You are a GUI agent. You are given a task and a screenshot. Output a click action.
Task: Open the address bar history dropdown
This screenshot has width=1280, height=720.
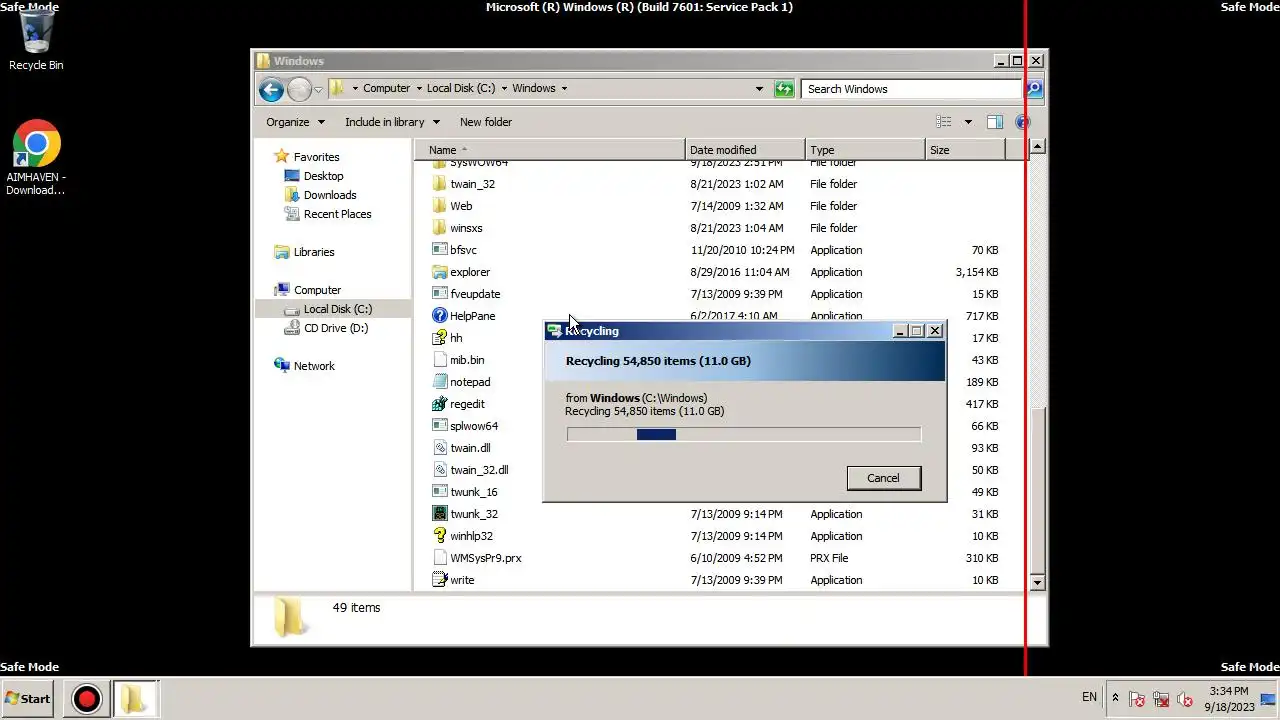tap(759, 89)
